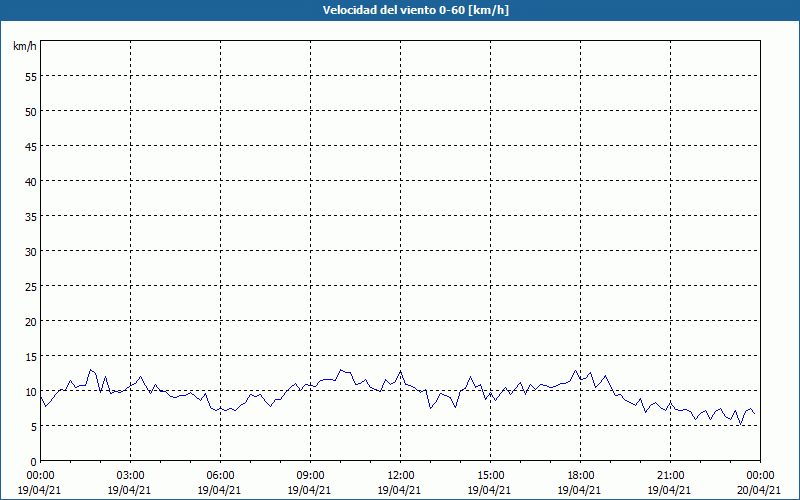Click the 15 value on y-axis
This screenshot has height=500, width=800.
(x=31, y=356)
